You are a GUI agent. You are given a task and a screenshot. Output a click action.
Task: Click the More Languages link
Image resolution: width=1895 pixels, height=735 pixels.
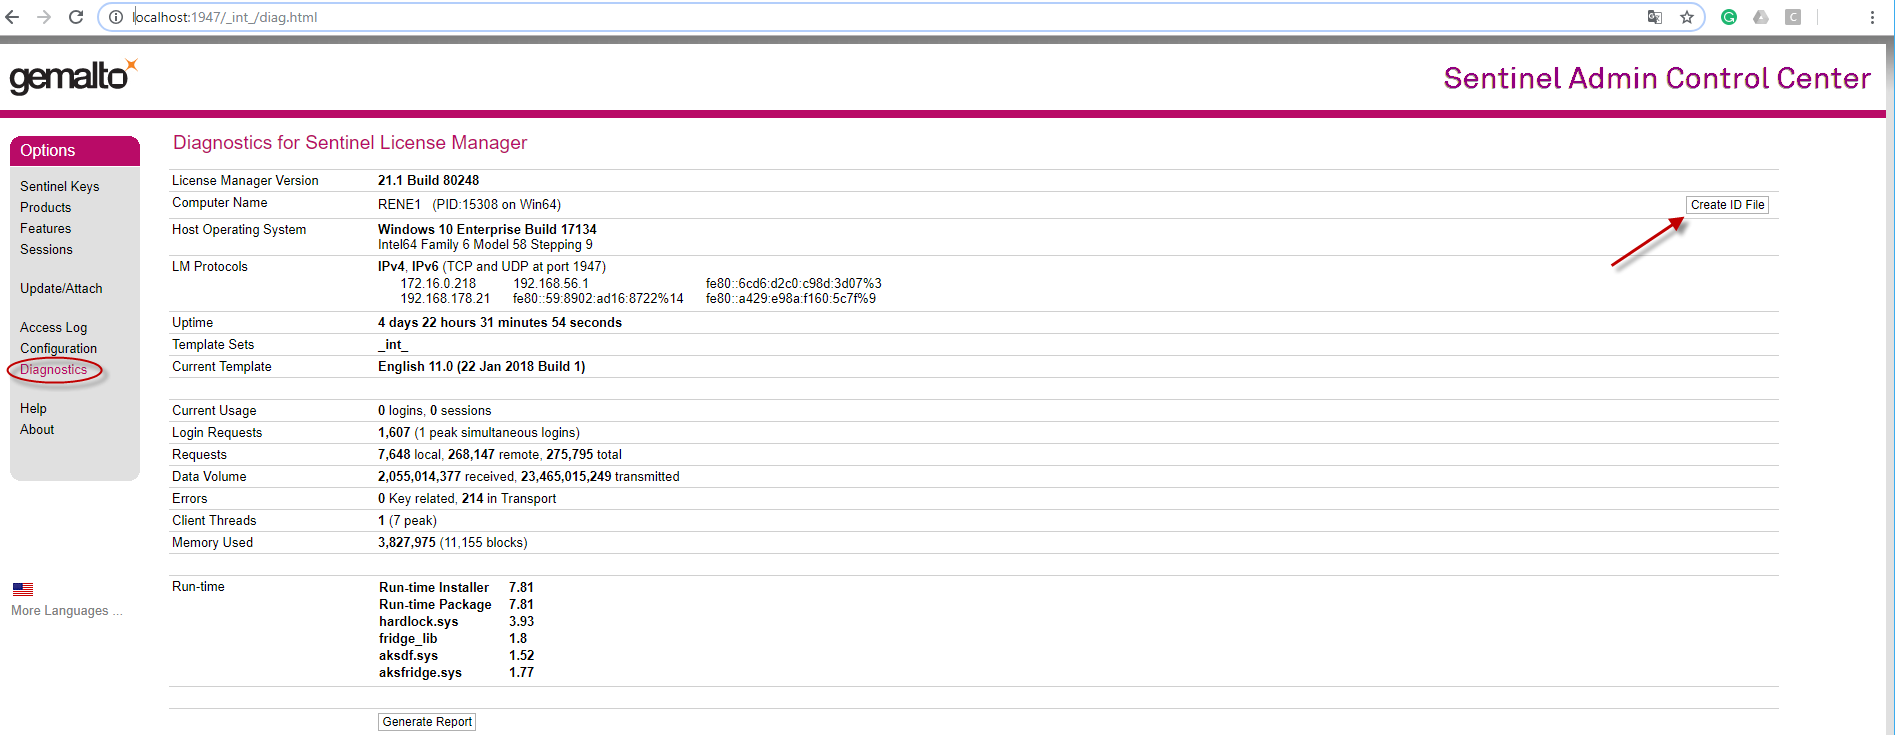pyautogui.click(x=67, y=610)
